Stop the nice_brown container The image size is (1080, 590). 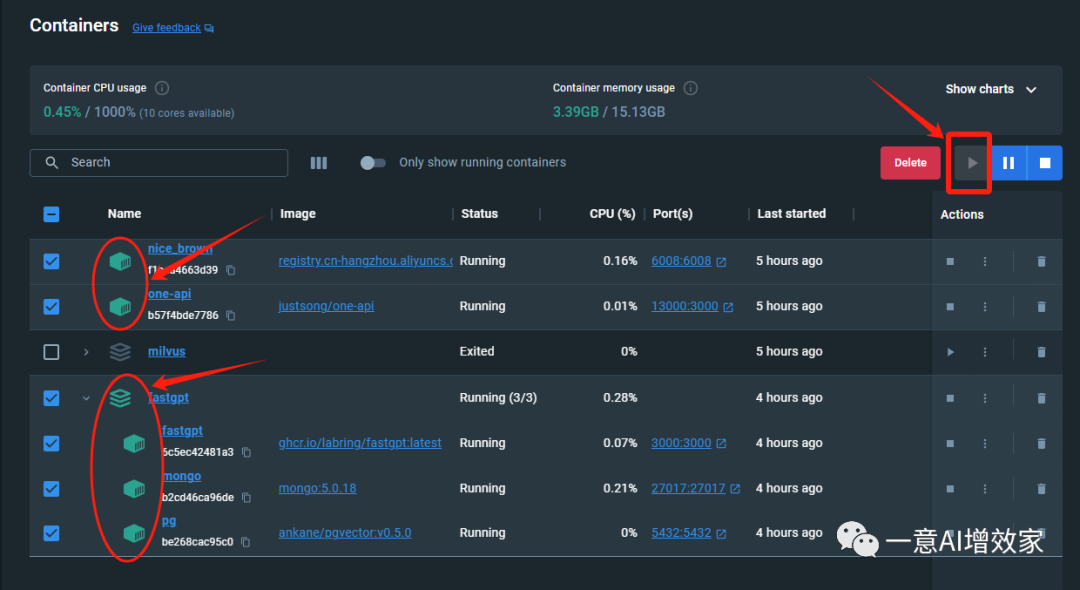pos(951,262)
